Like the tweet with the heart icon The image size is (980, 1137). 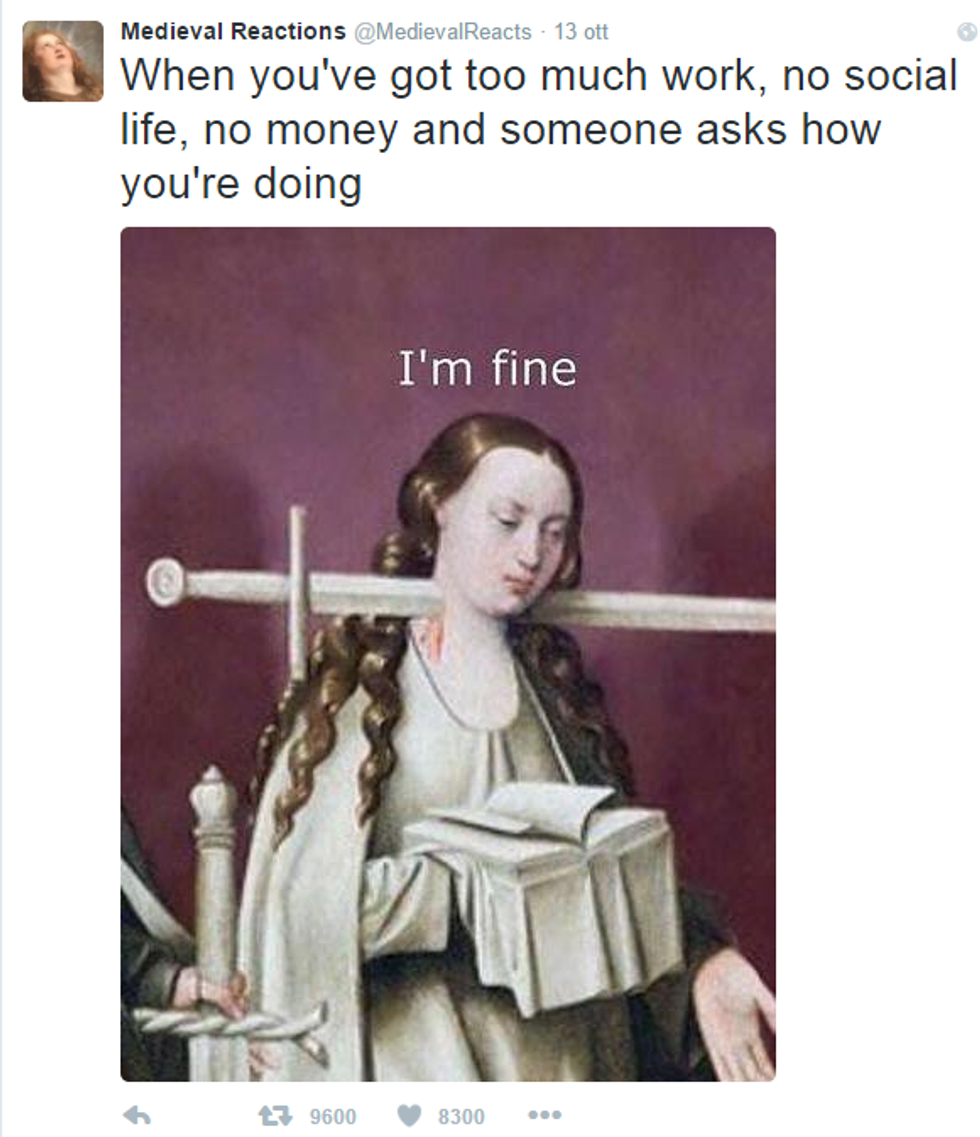coord(409,1115)
